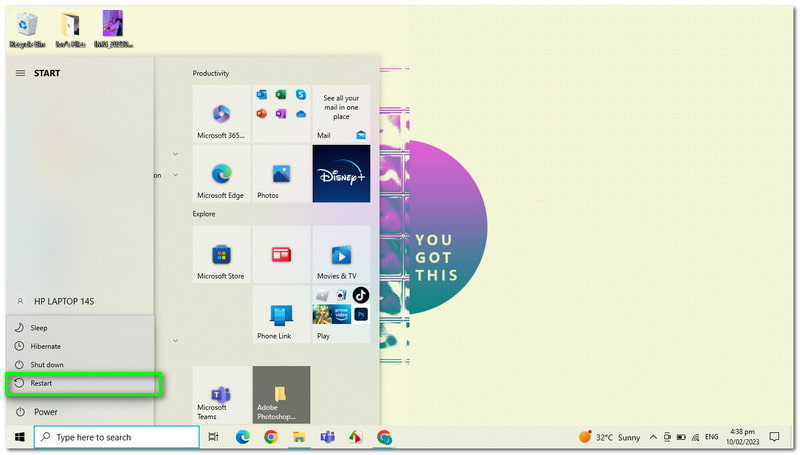Select the folder icon on the desktop

[70, 30]
